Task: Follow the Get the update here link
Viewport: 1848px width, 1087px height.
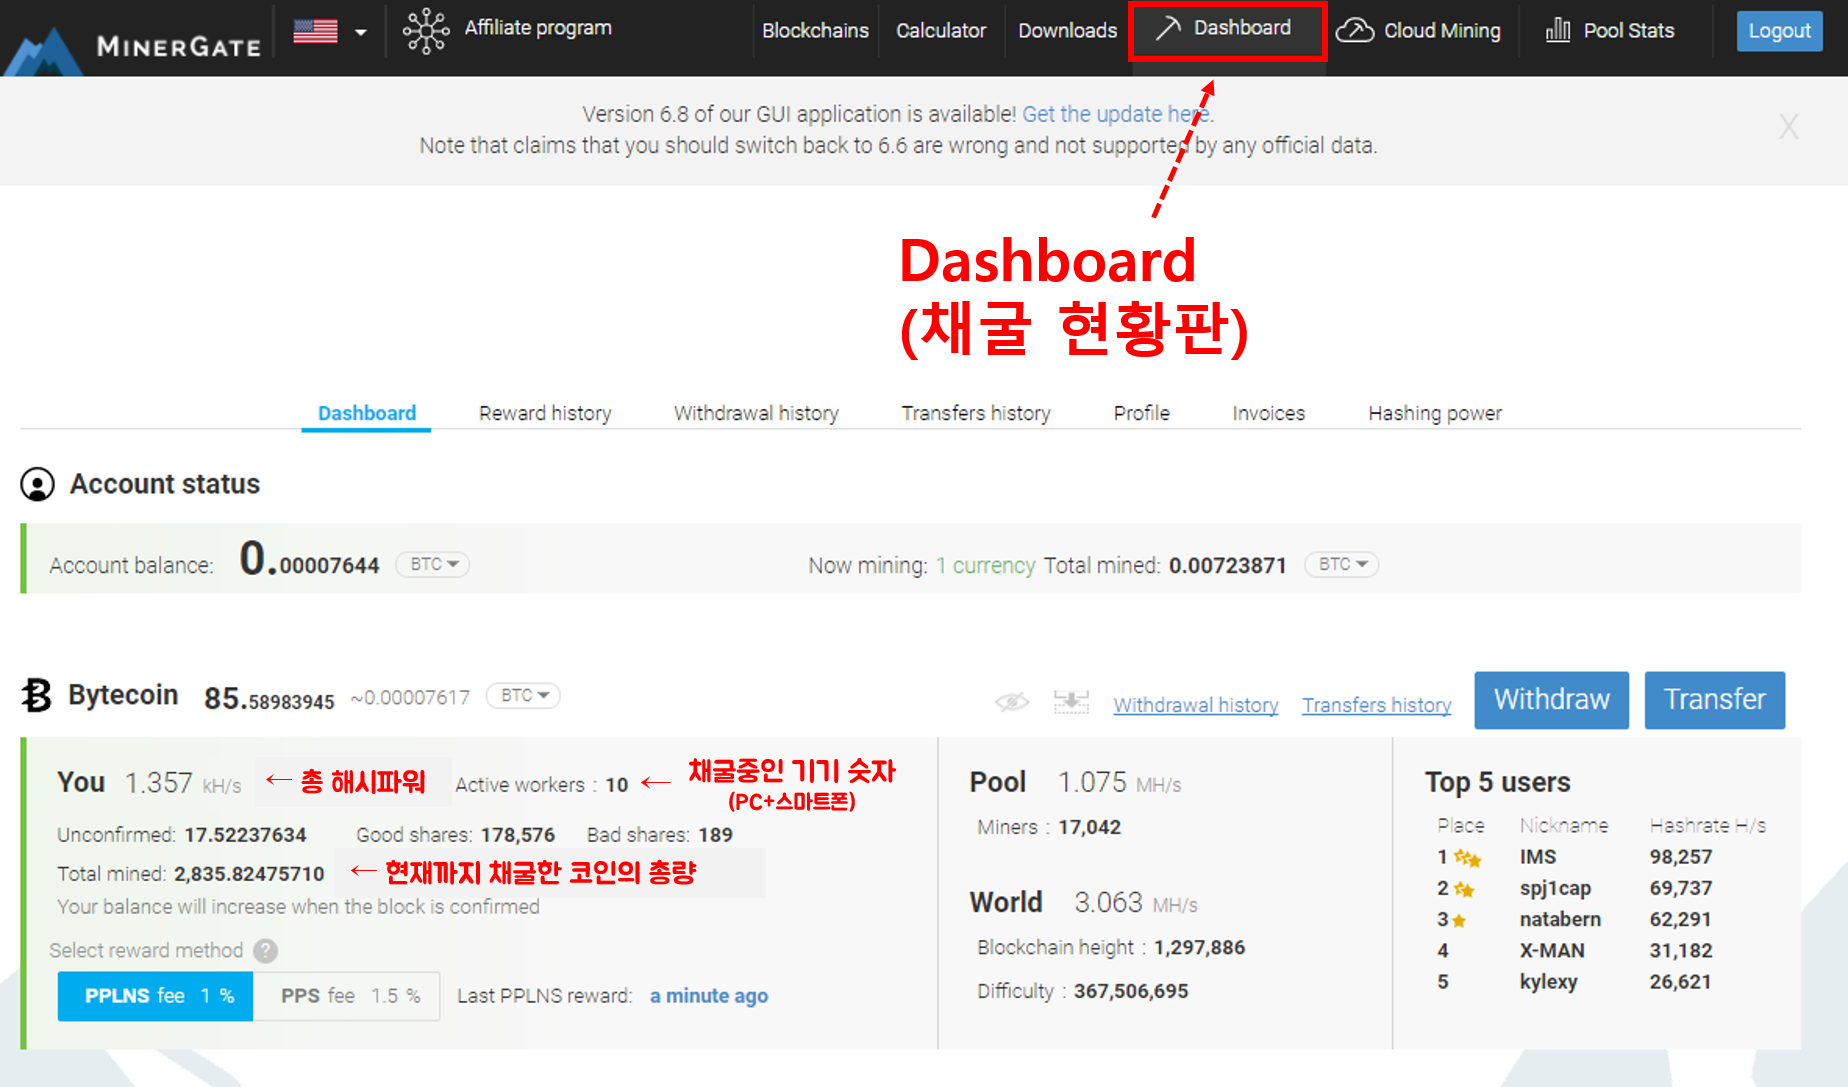Action: 1117,114
